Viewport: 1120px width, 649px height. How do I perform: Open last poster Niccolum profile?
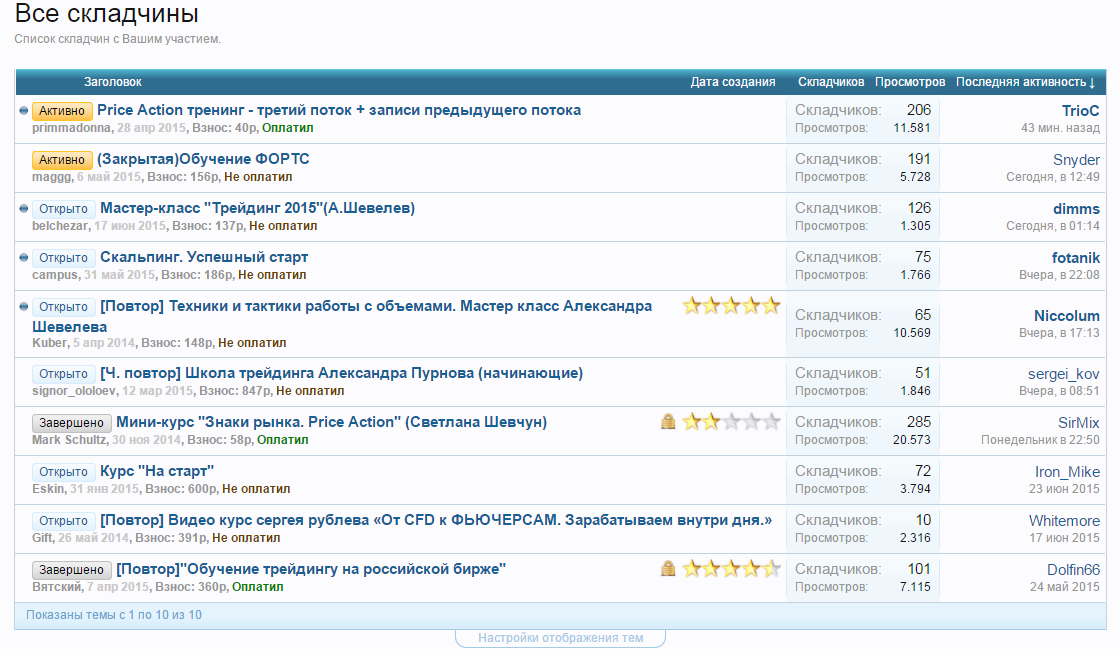pyautogui.click(x=1066, y=316)
